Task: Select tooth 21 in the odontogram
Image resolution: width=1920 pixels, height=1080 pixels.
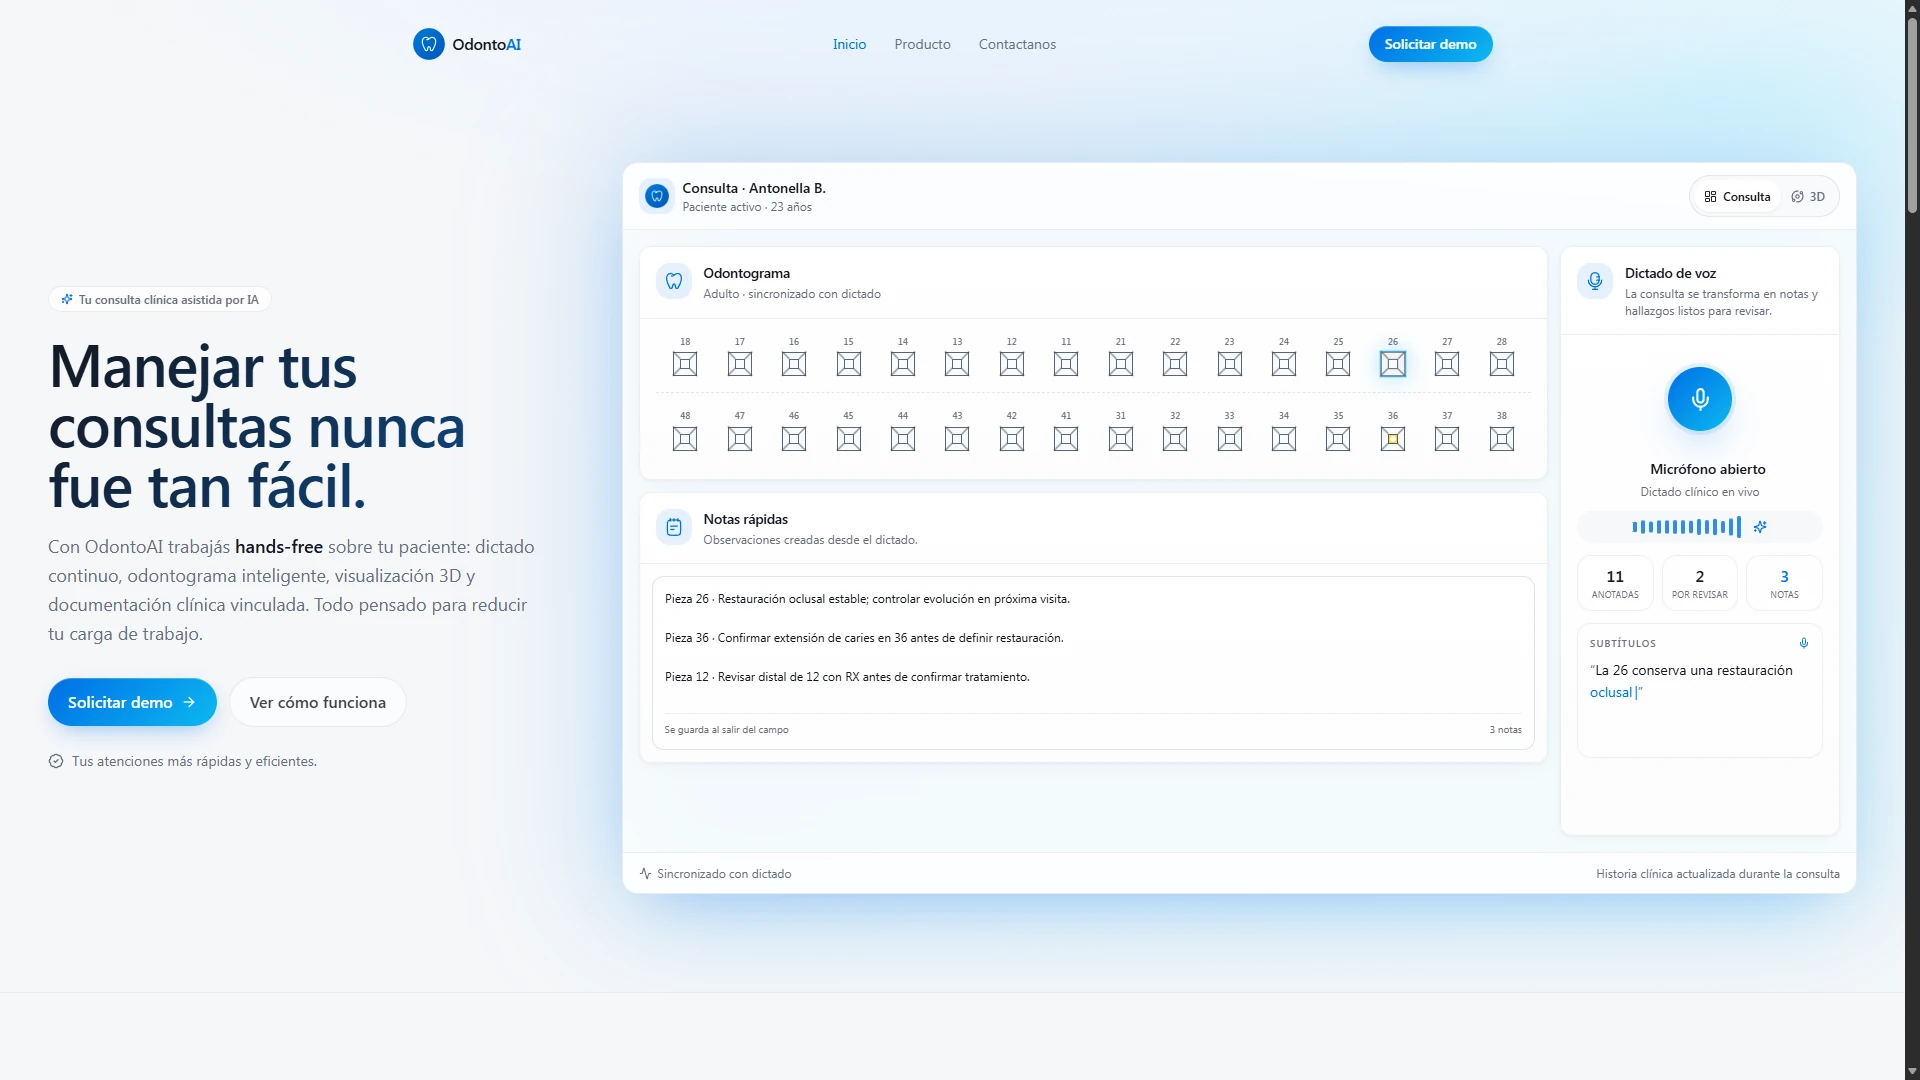Action: click(x=1121, y=364)
